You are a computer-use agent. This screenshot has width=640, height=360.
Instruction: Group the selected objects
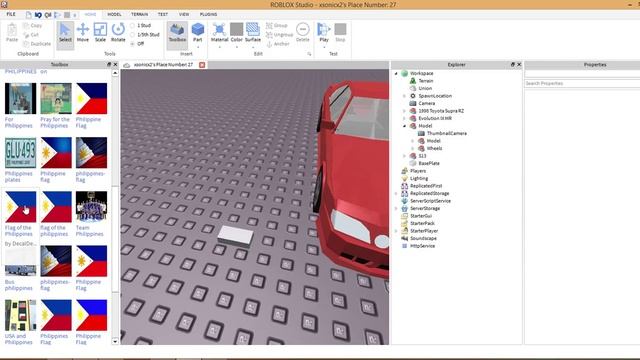point(277,26)
